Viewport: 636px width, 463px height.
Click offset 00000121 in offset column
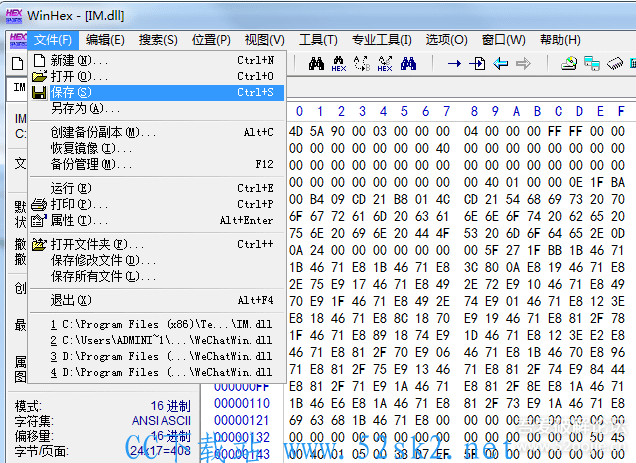point(242,420)
